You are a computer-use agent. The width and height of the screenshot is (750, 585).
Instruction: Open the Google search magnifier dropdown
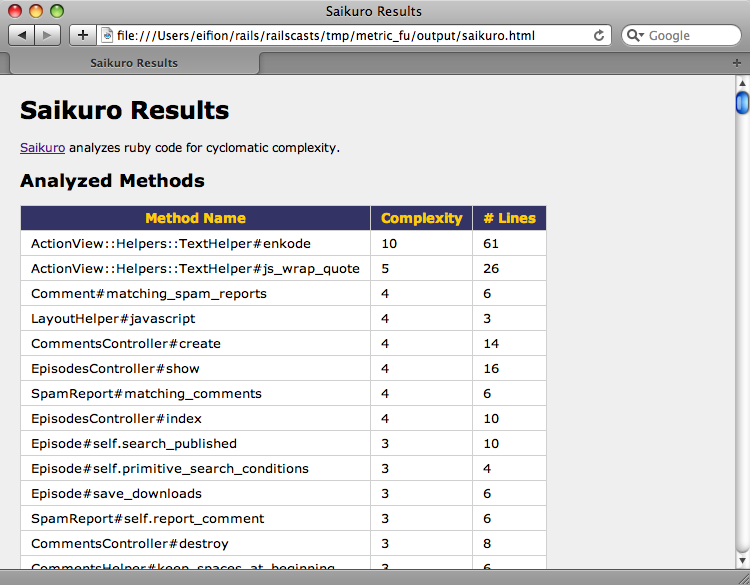coord(635,35)
